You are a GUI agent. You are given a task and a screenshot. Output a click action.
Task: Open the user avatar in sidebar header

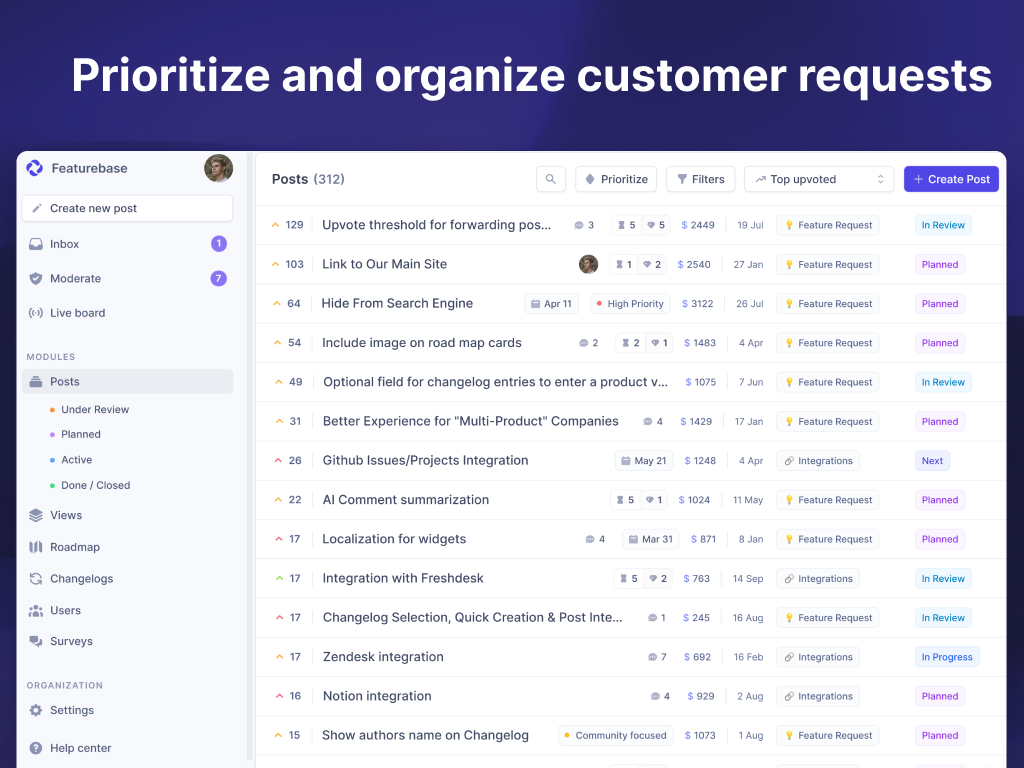[218, 168]
